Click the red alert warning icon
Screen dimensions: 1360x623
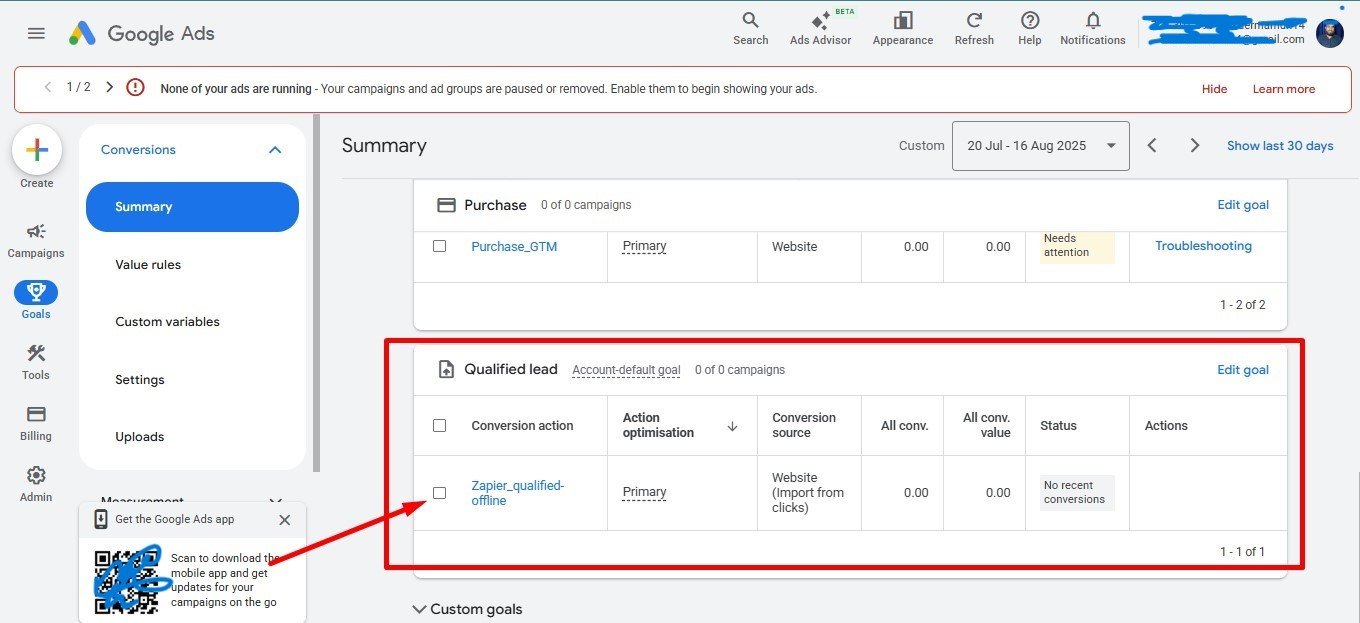(x=136, y=88)
